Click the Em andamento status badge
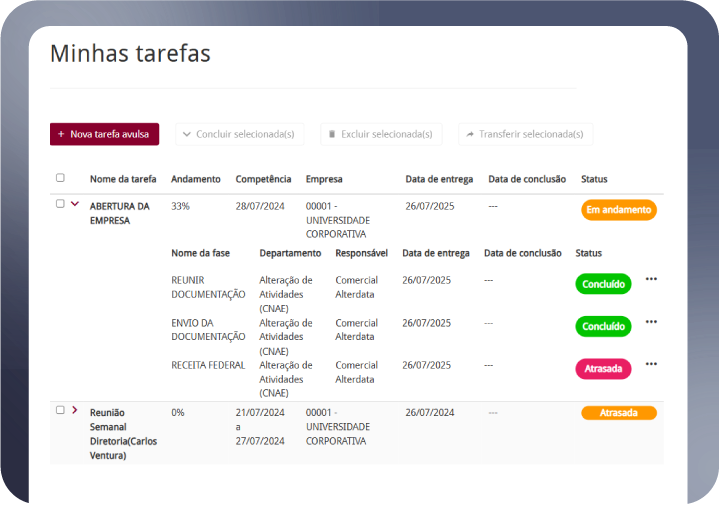This screenshot has width=719, height=505. [618, 210]
